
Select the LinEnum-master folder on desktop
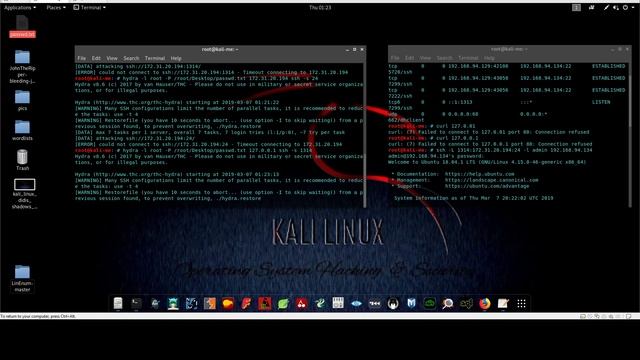pos(22,278)
